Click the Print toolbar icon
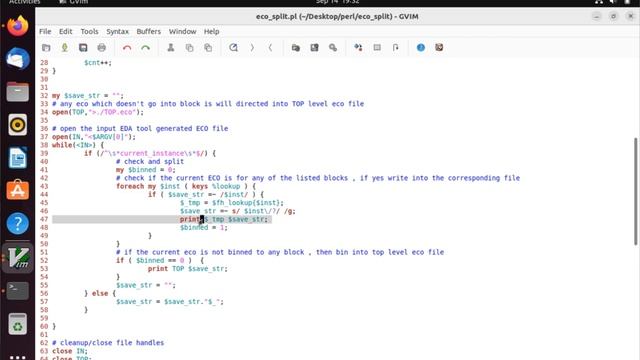Image resolution: width=640 pixels, height=360 pixels. [x=102, y=48]
